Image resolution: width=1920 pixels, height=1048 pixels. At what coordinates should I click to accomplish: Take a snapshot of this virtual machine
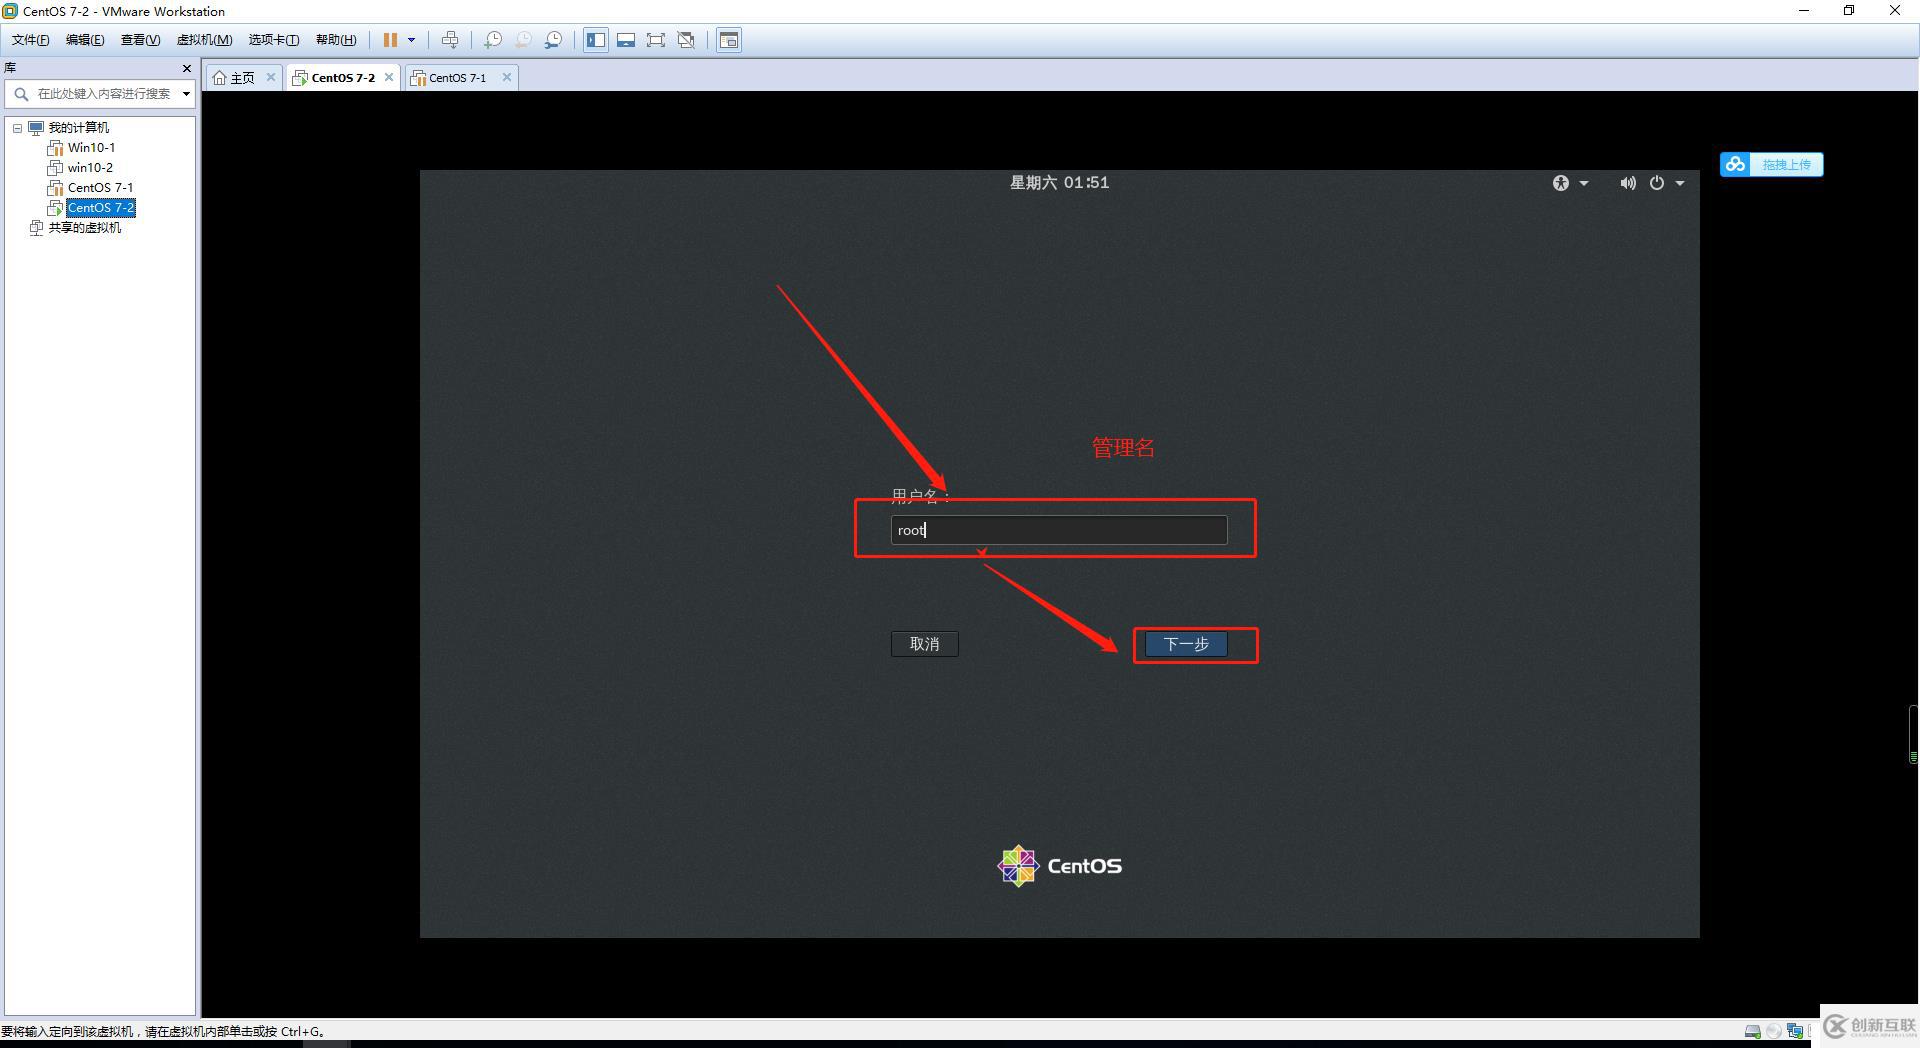pos(493,40)
